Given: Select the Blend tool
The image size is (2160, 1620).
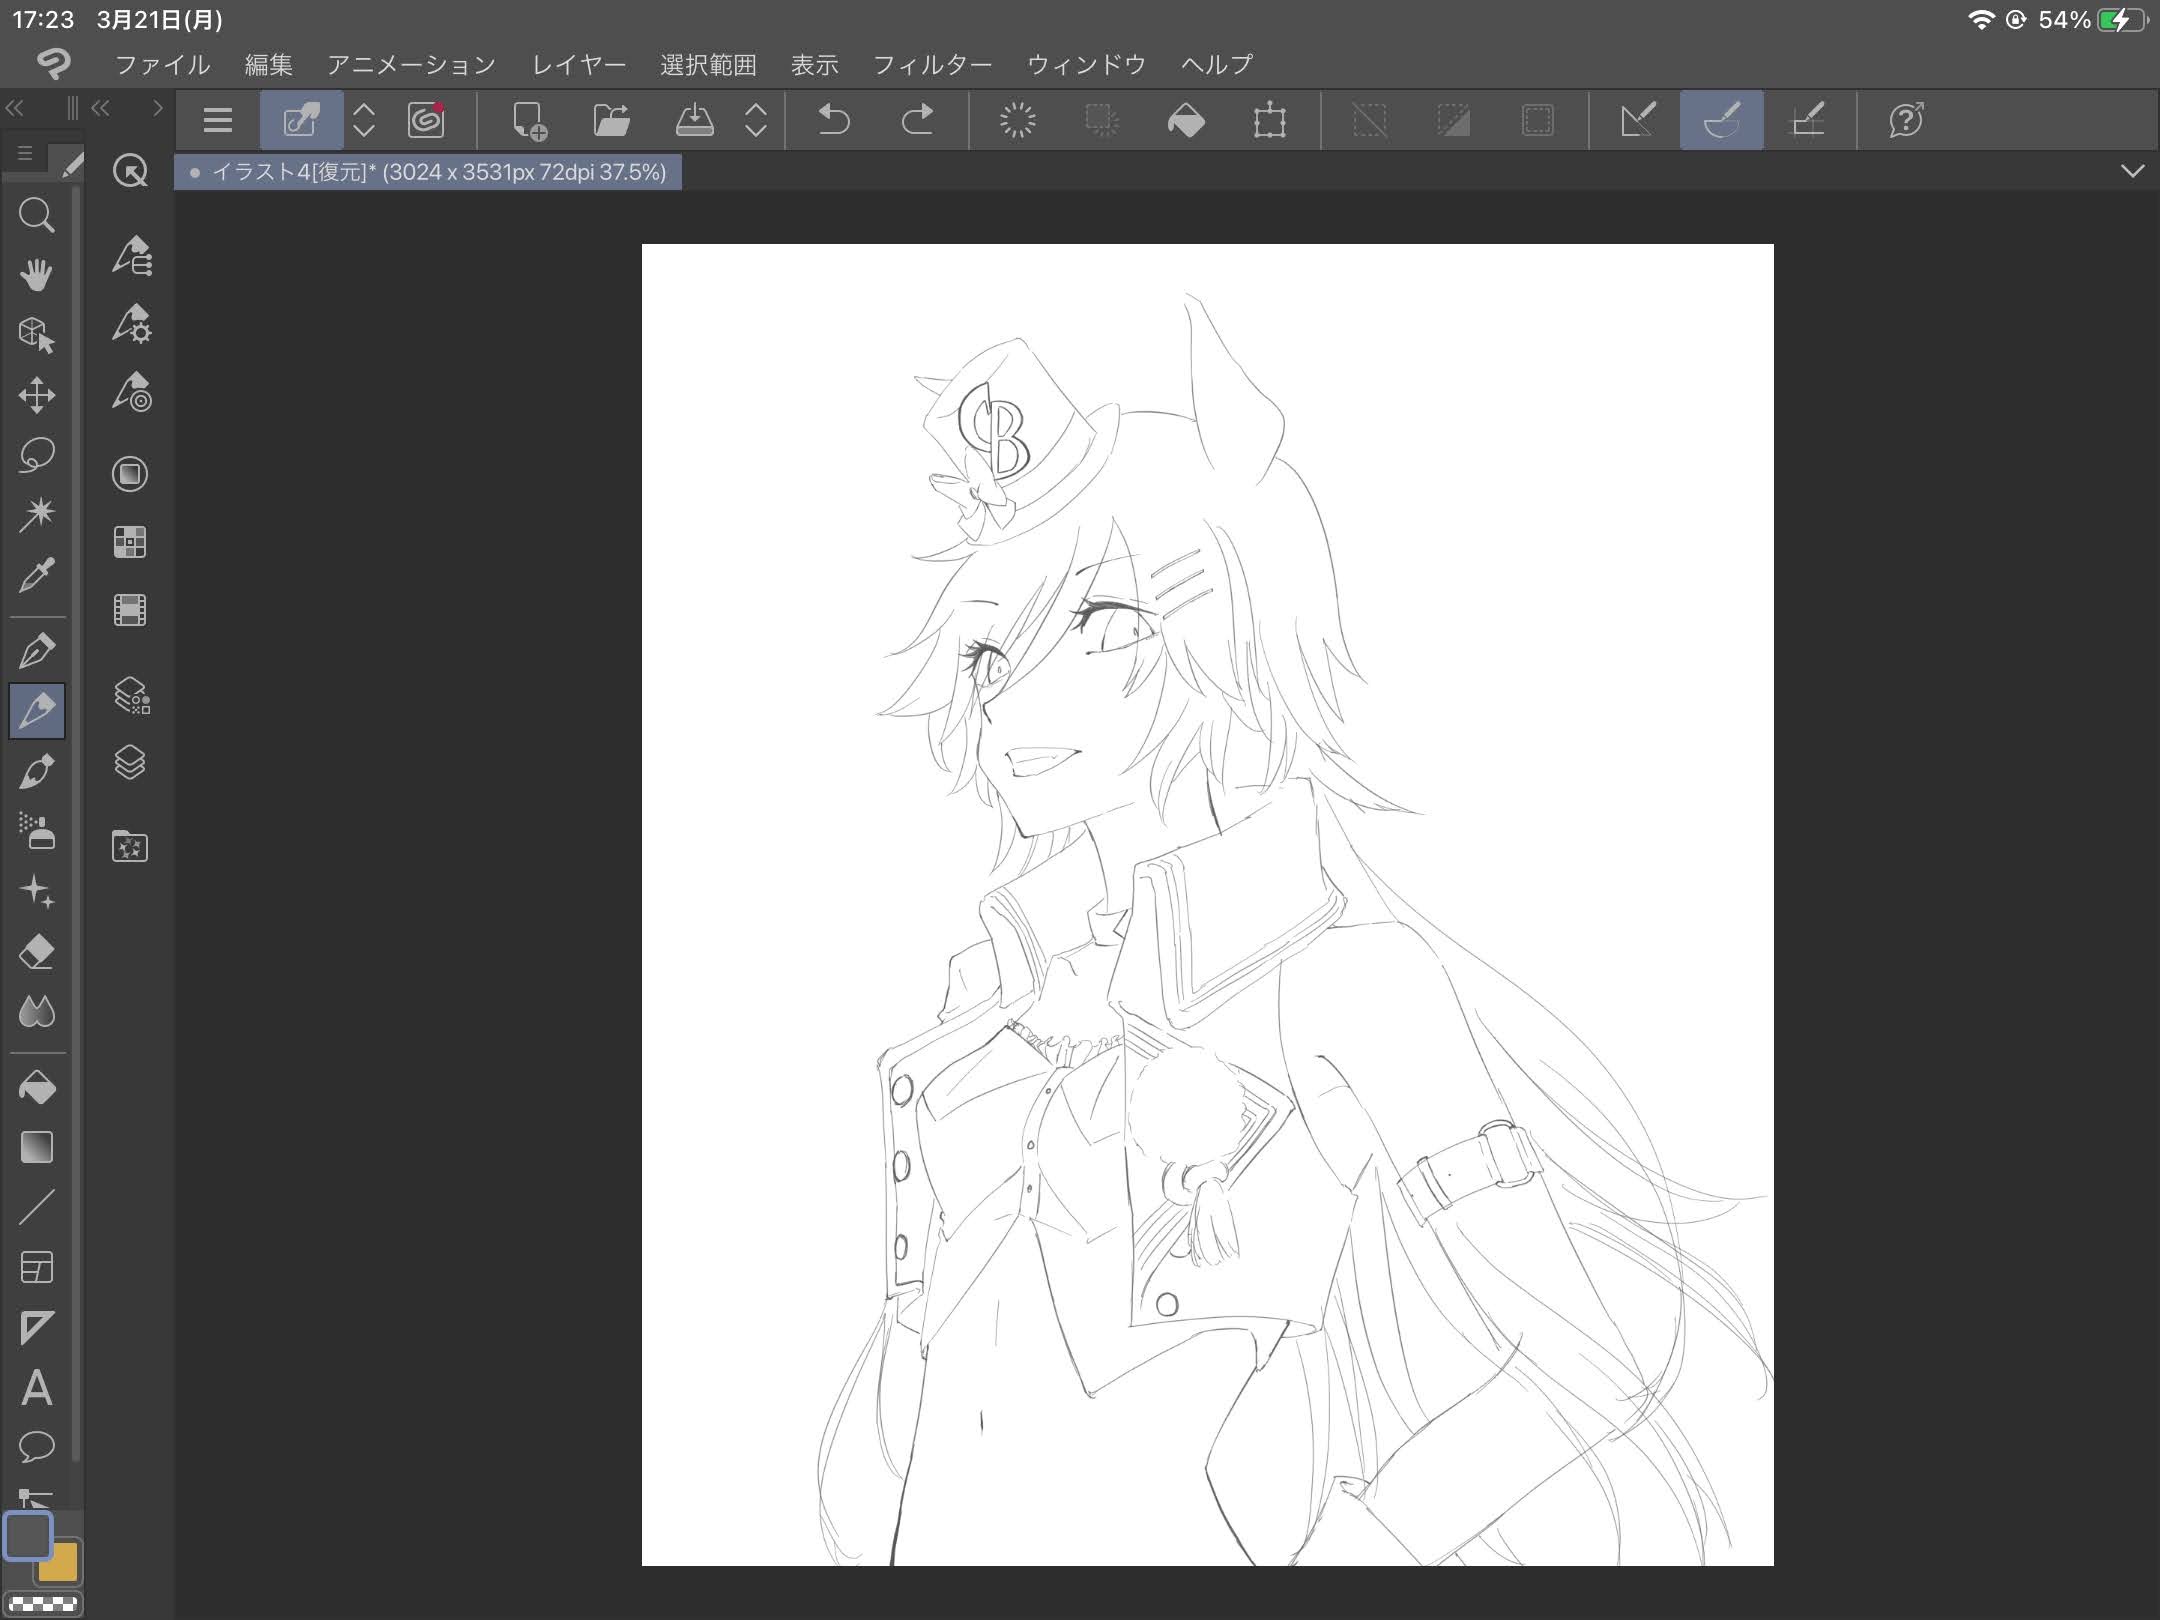Looking at the screenshot, I should 37,1012.
